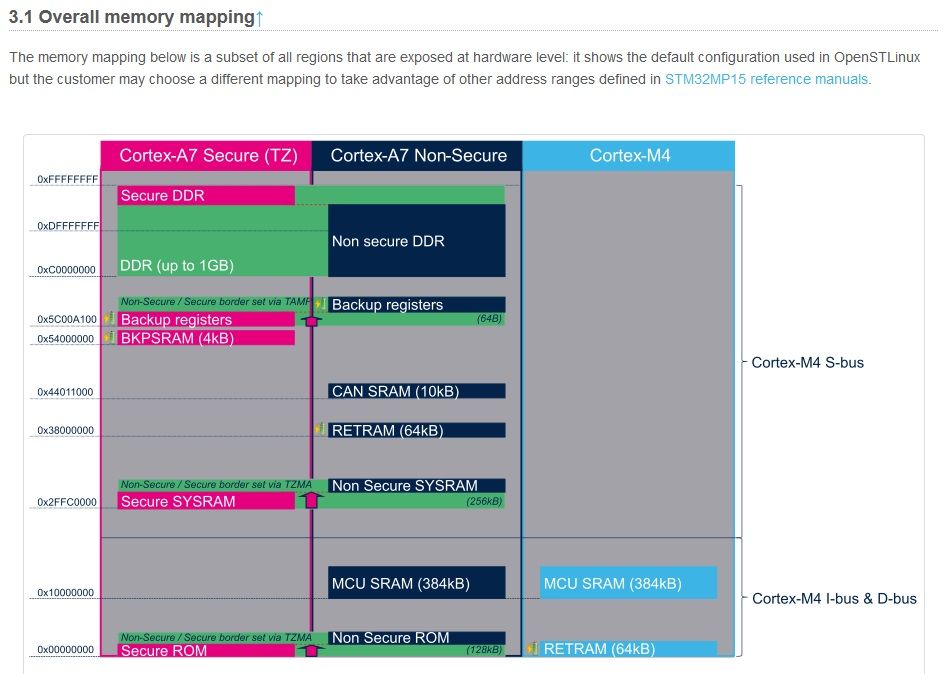Image resolution: width=946 pixels, height=674 pixels.
Task: Click the '(128kB)' size note
Action: pos(484,650)
